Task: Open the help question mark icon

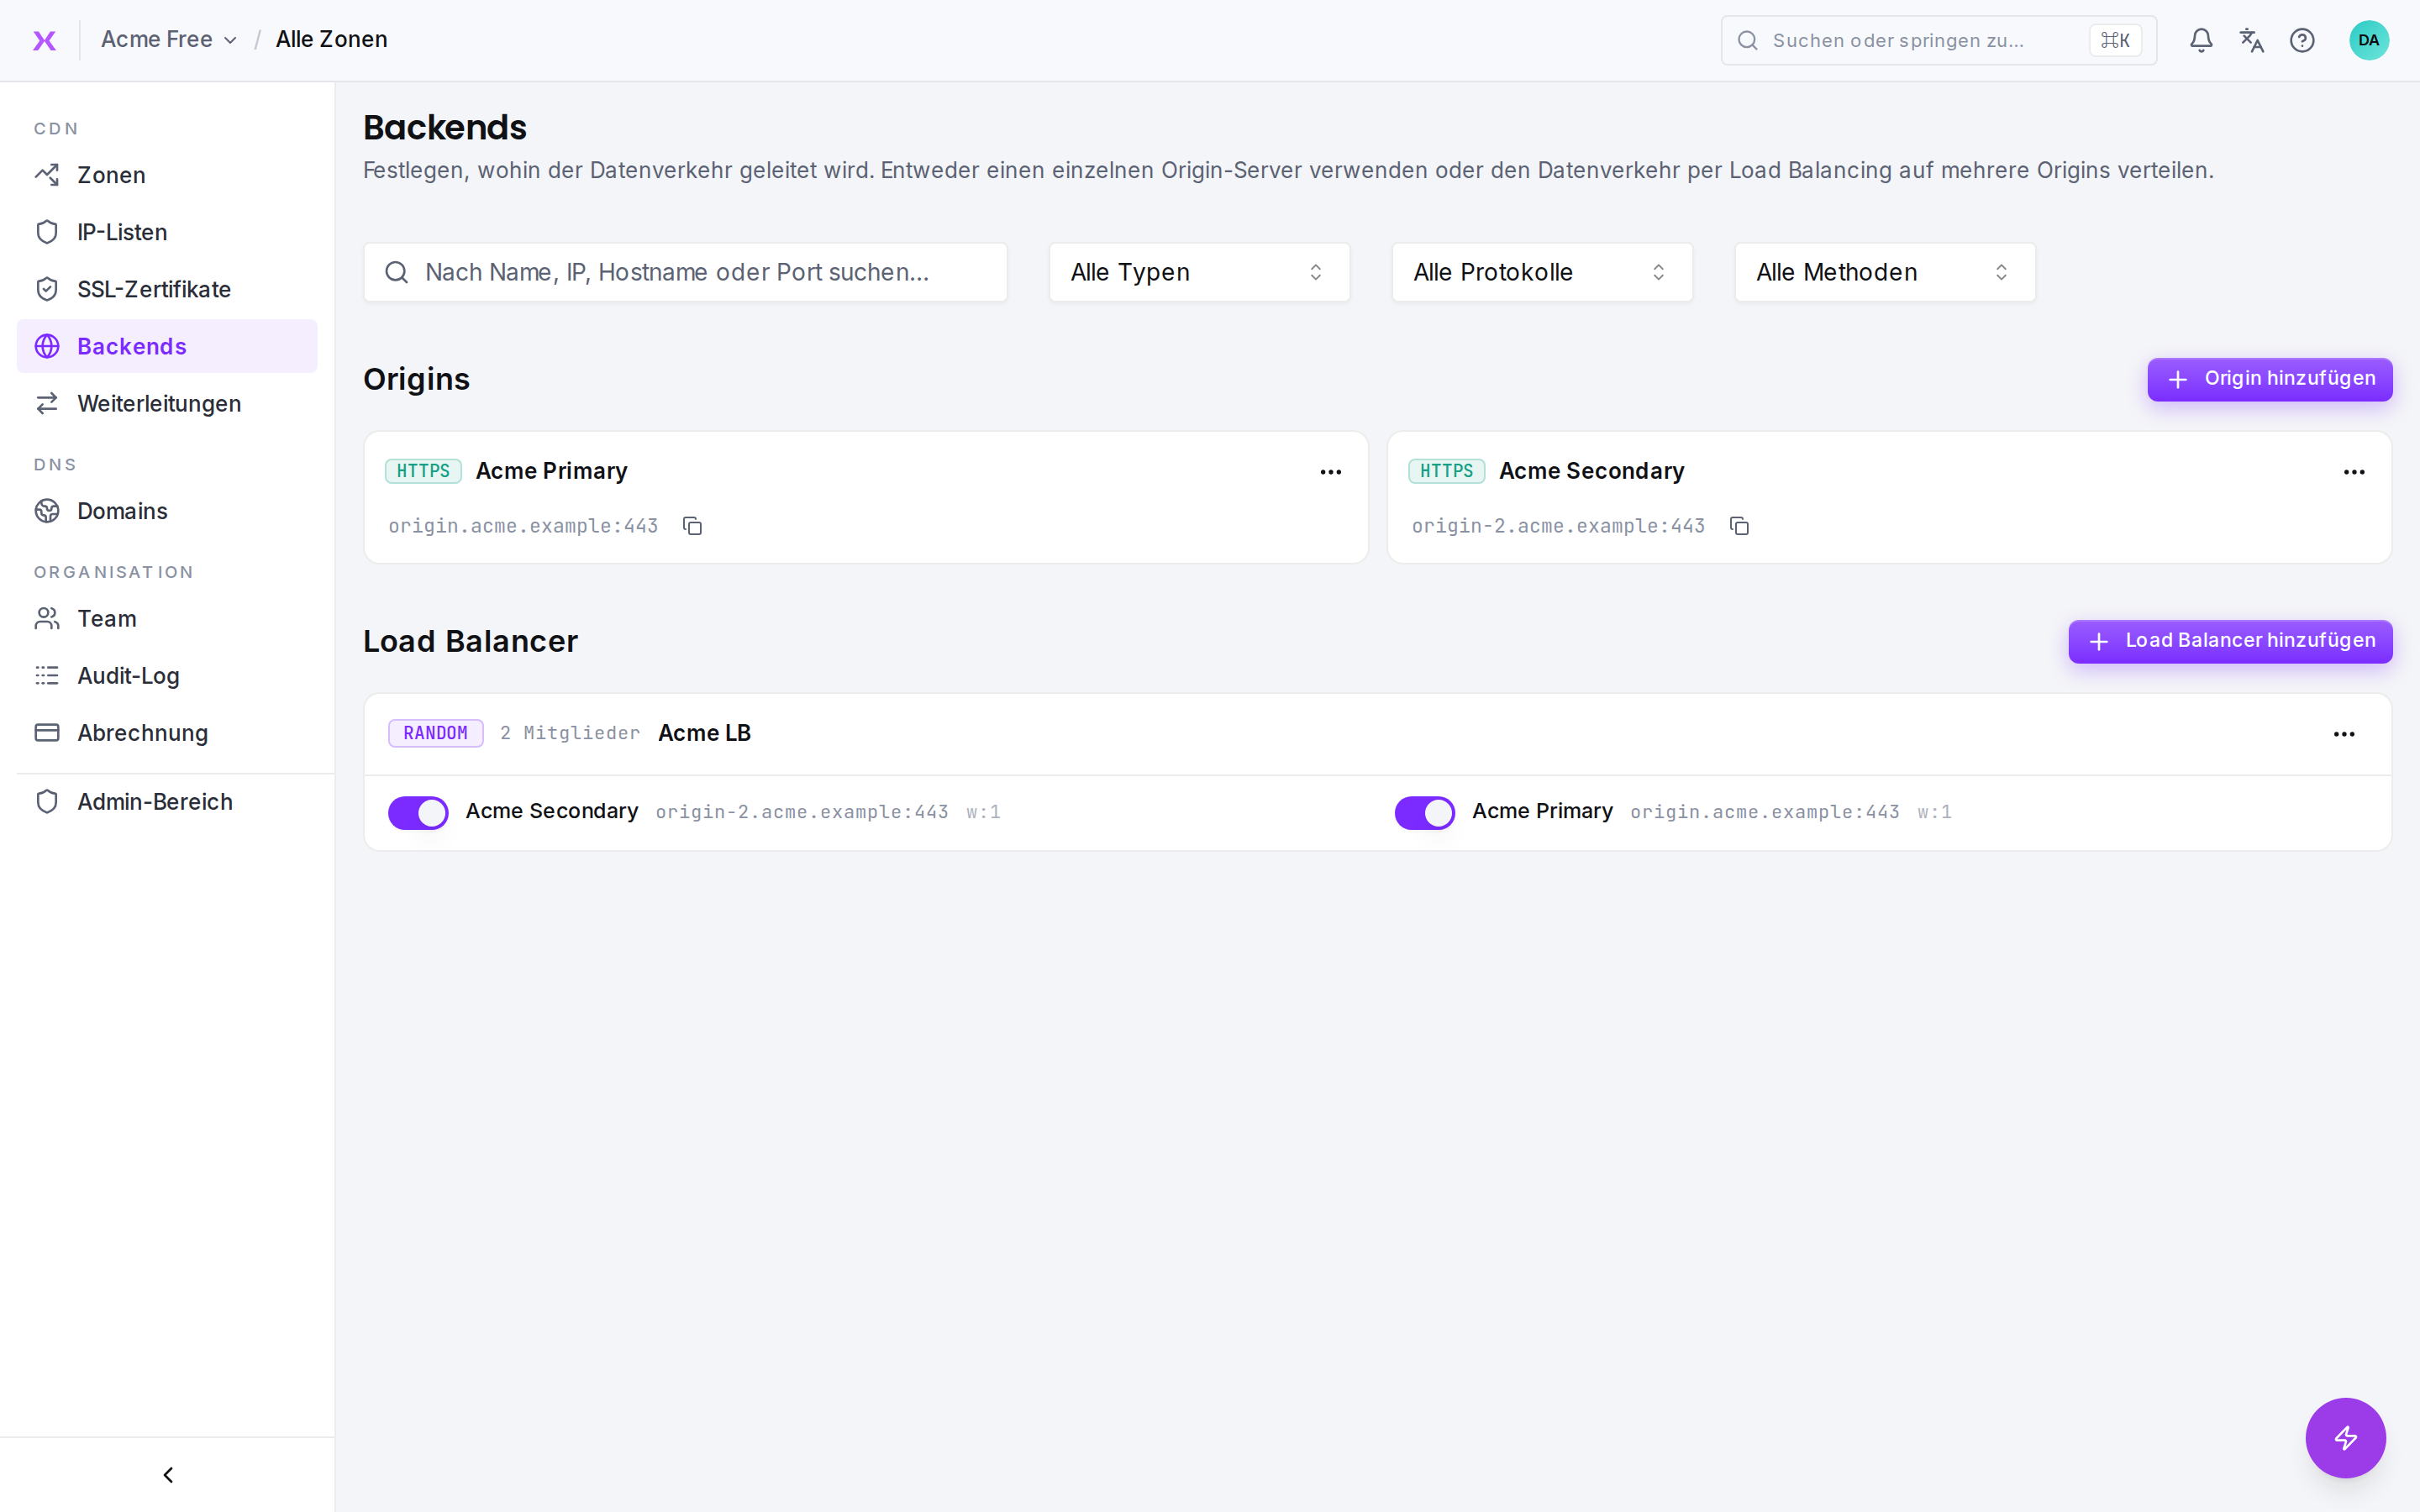Action: point(2302,40)
